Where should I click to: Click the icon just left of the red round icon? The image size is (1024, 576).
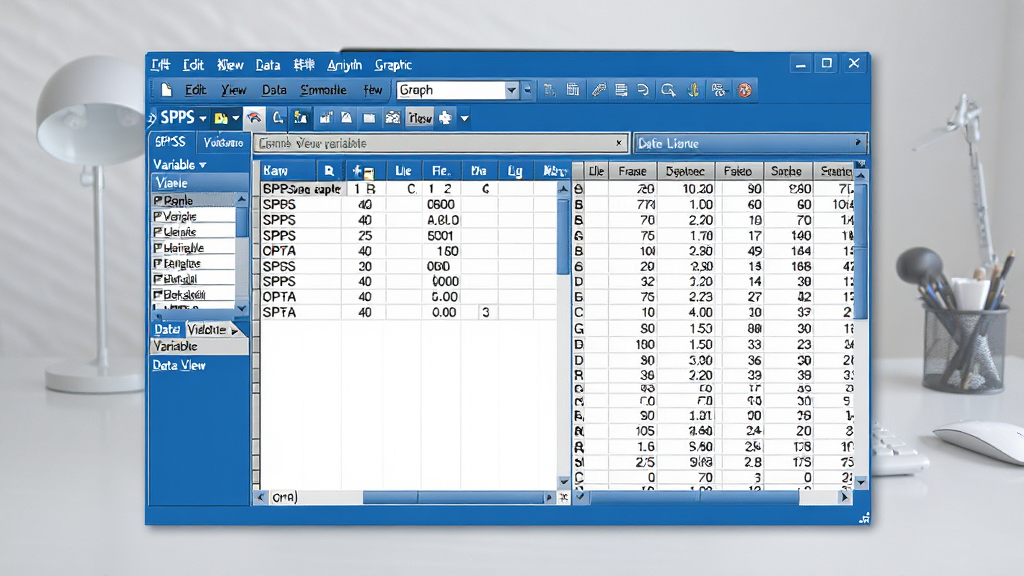tap(719, 90)
